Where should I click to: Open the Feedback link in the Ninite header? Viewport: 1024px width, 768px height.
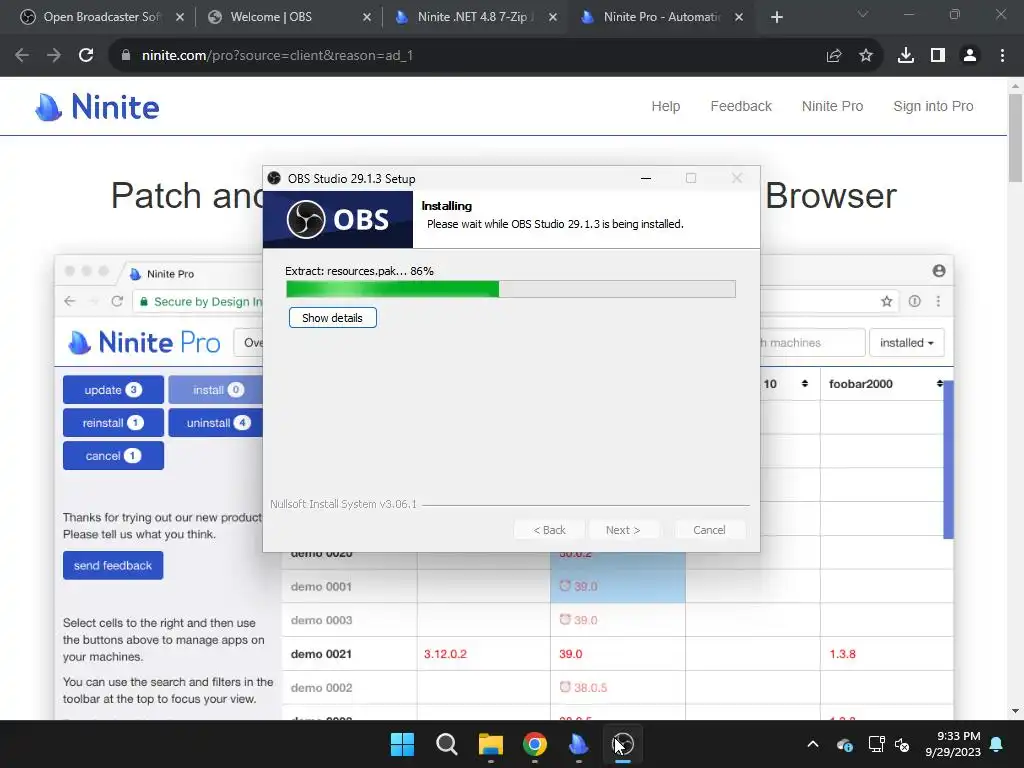click(x=741, y=106)
